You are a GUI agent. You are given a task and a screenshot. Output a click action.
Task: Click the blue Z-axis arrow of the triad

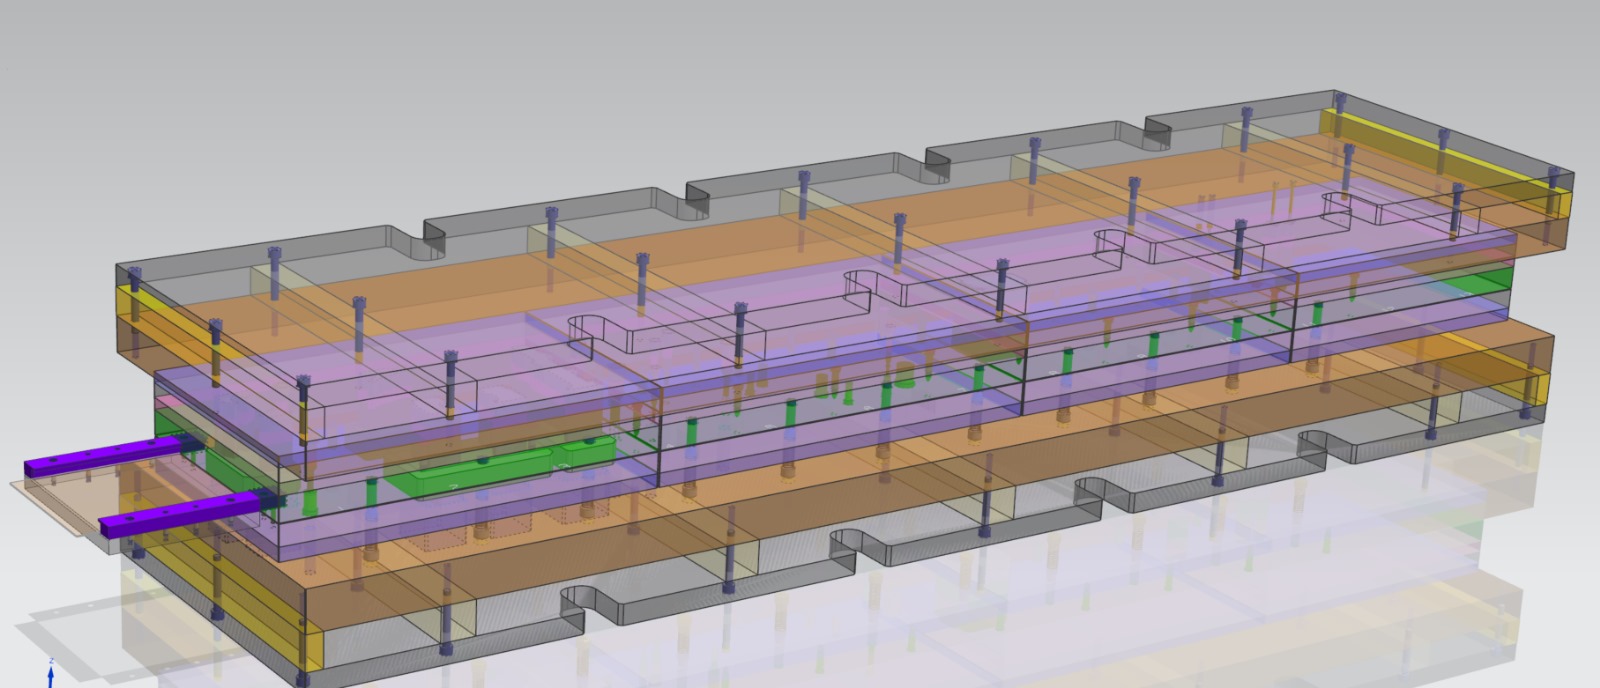point(50,673)
